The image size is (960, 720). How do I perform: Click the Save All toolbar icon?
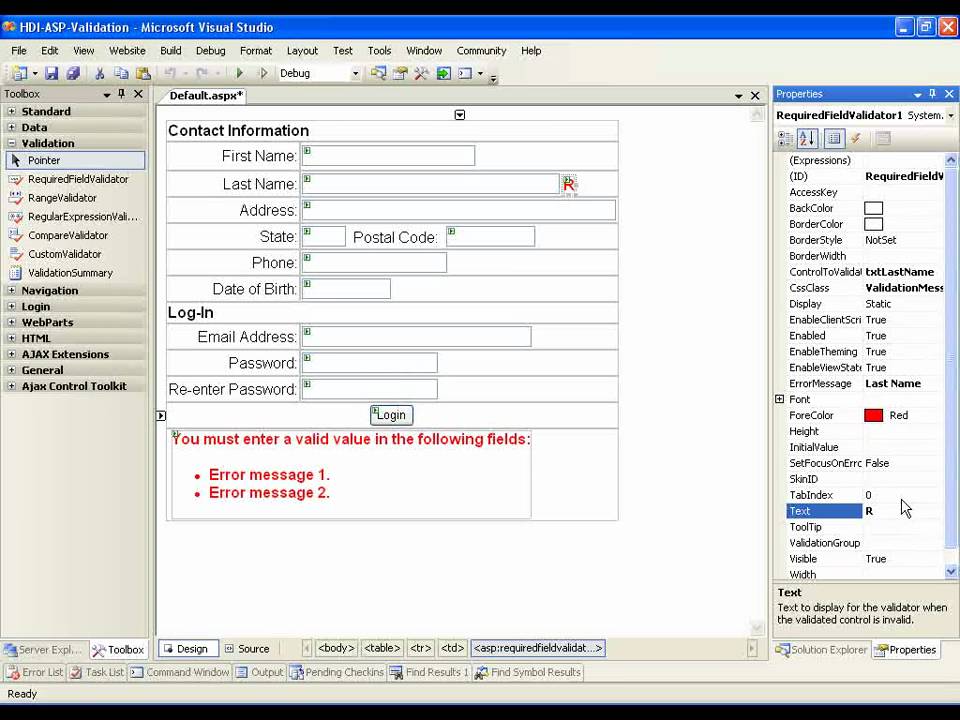[x=73, y=73]
